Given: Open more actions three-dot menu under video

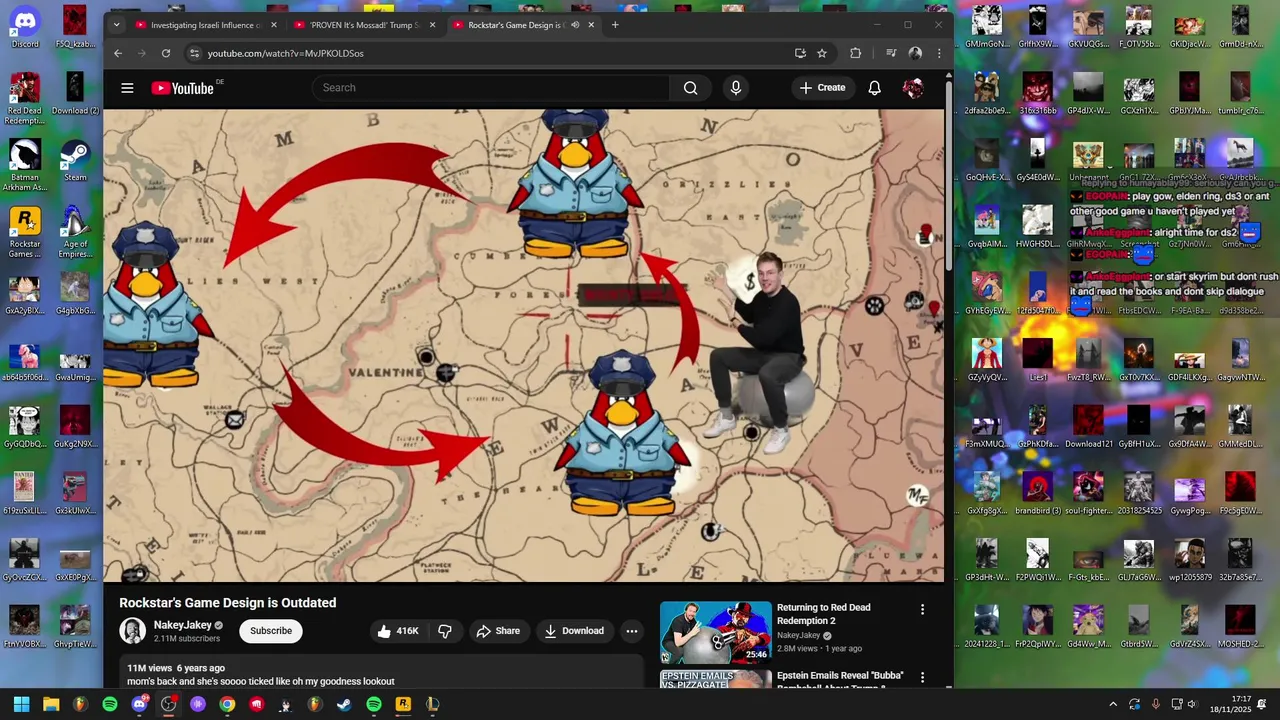Looking at the screenshot, I should (x=631, y=631).
